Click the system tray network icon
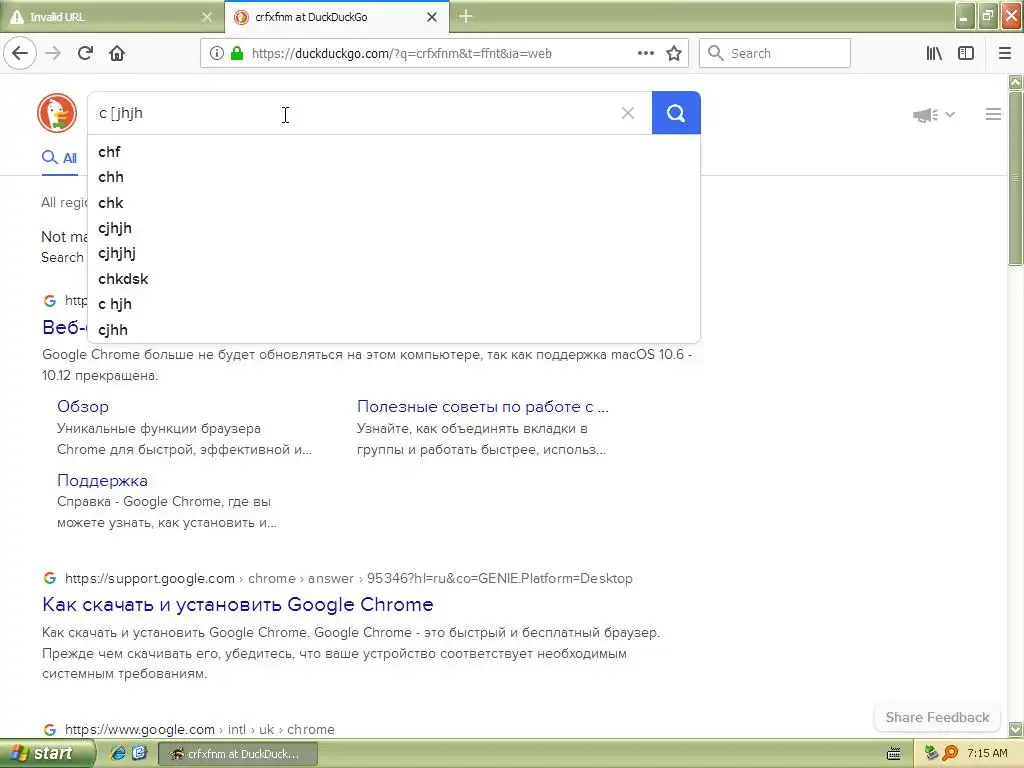Viewport: 1024px width, 768px height. pos(931,754)
